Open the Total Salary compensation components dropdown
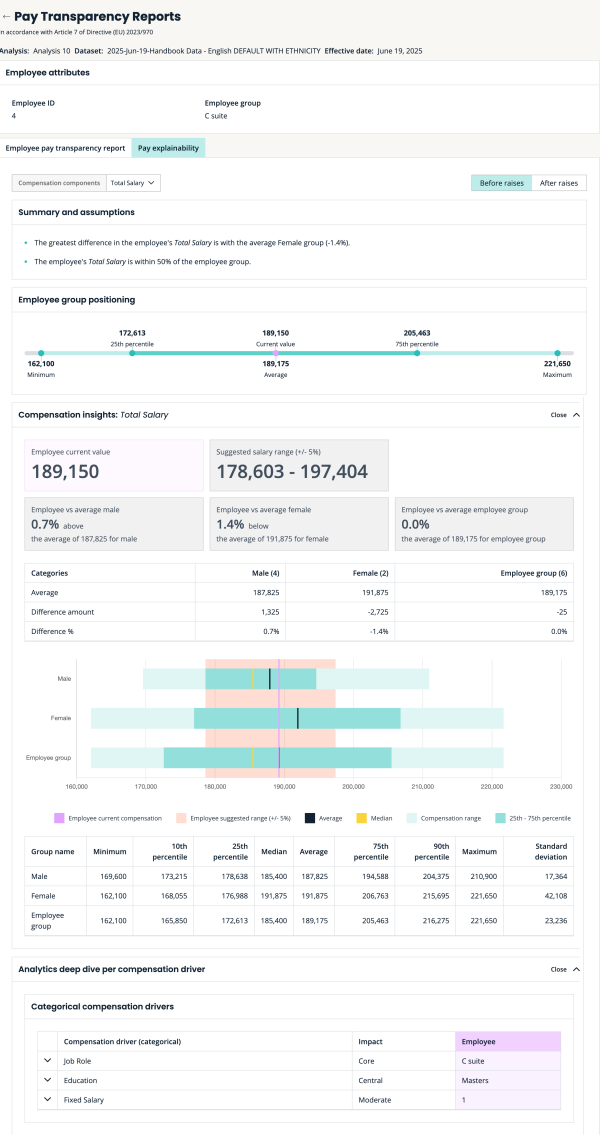Viewport: 600px width, 1135px height. coord(134,183)
